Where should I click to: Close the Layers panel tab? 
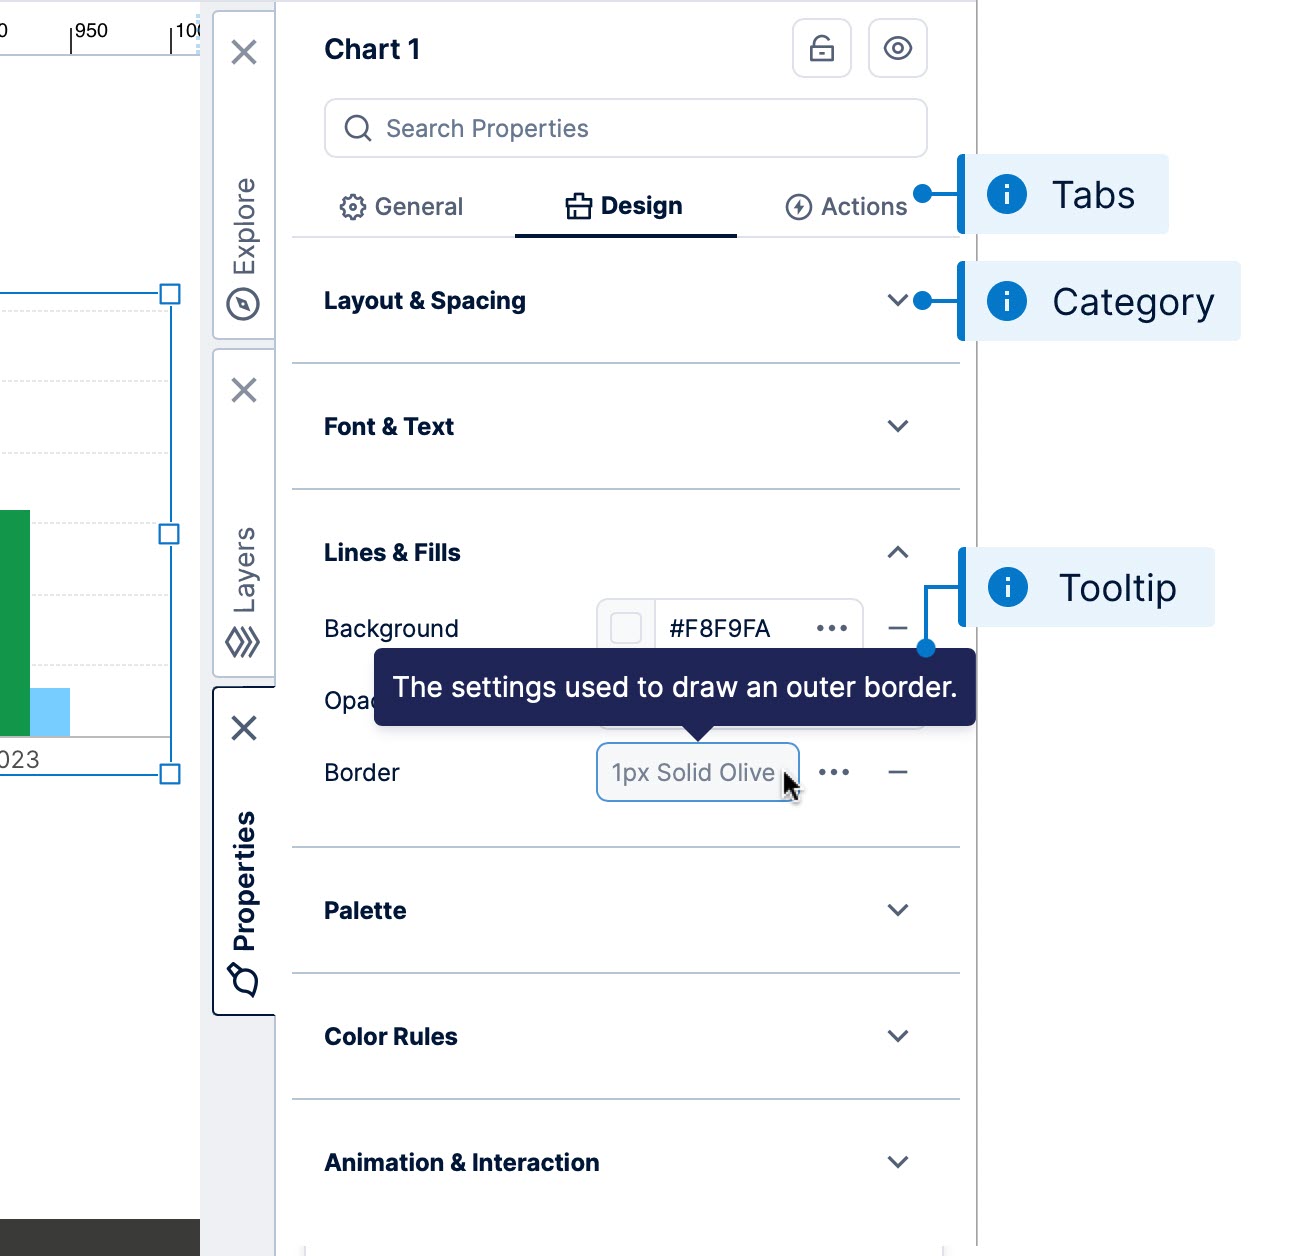(244, 390)
